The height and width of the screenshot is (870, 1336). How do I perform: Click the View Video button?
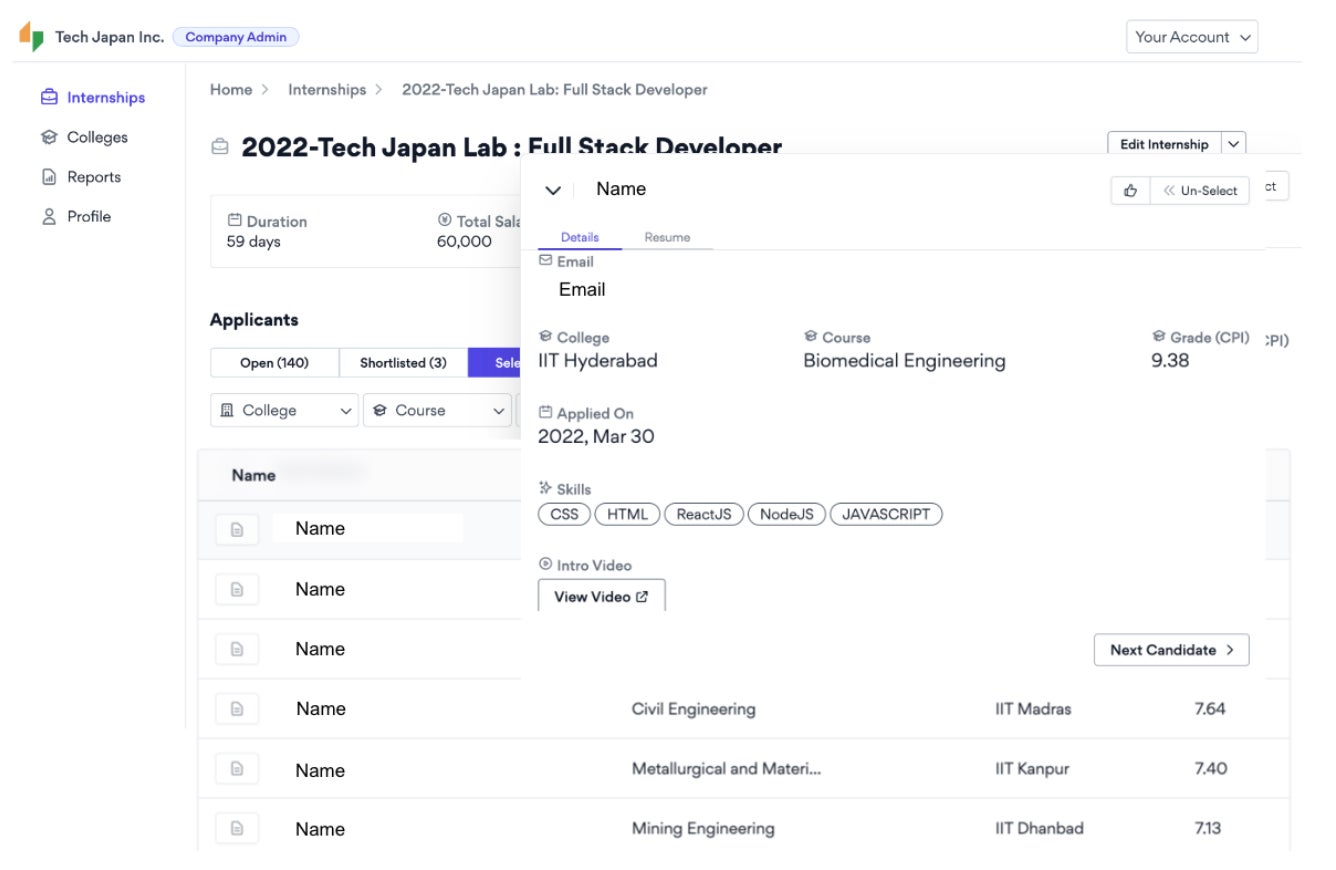click(x=601, y=597)
